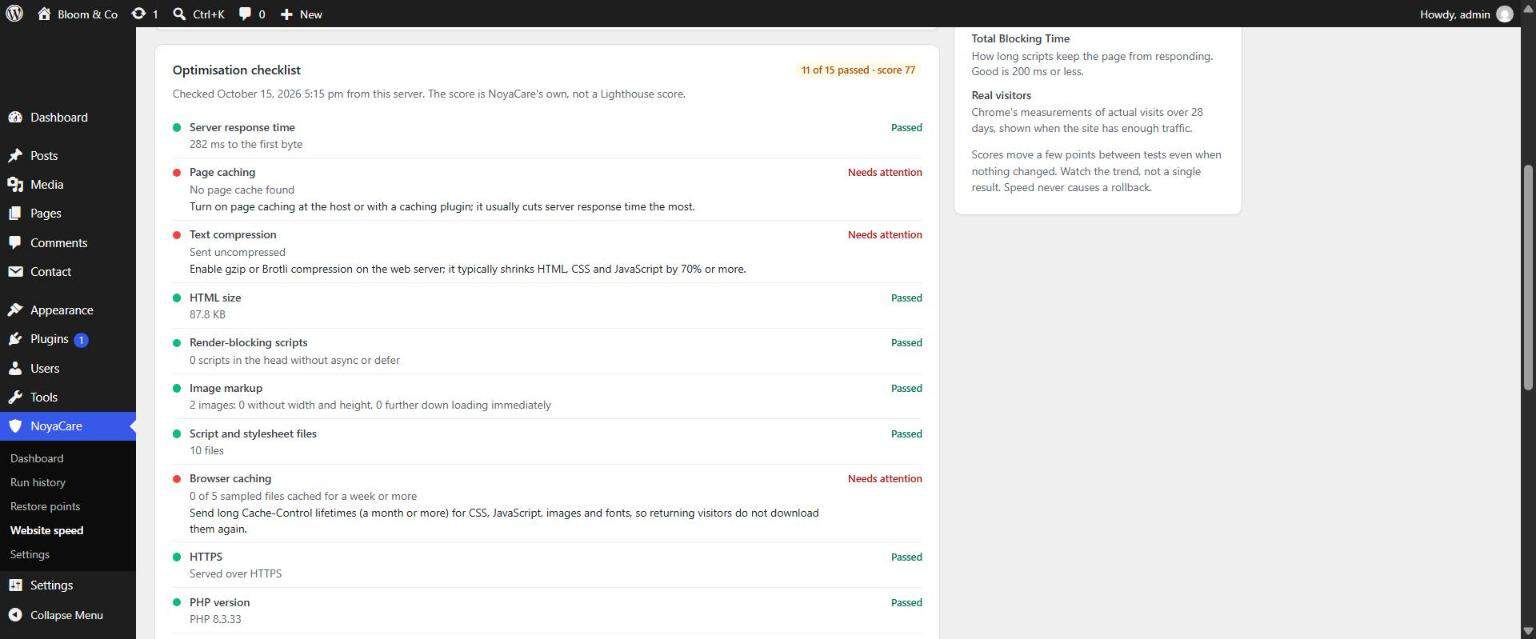Click the NoyaCare shield icon
Image resolution: width=1536 pixels, height=639 pixels.
[15, 426]
